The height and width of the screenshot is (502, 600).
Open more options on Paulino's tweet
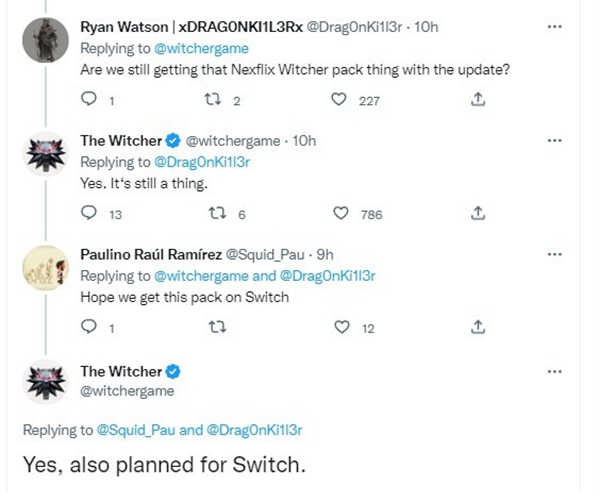(554, 254)
